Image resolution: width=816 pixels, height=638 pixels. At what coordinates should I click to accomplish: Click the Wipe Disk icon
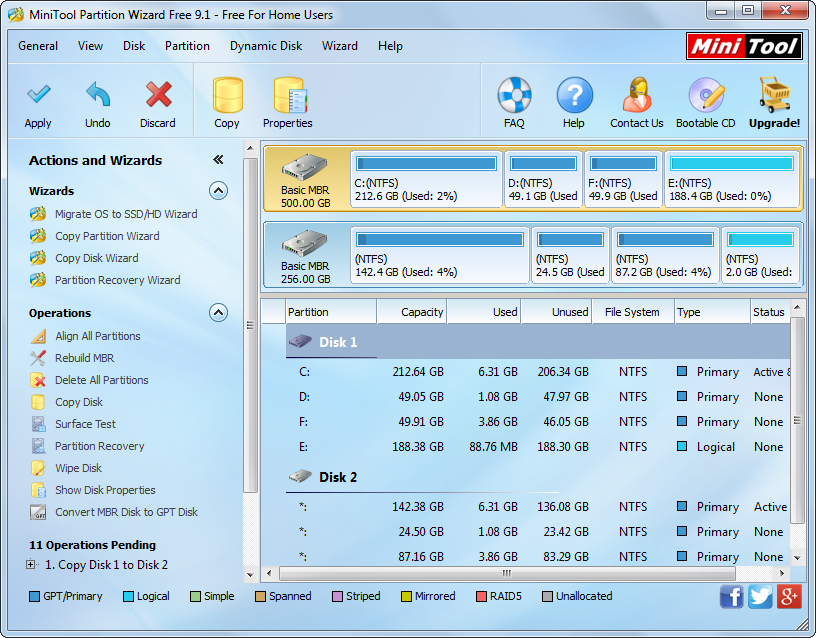38,468
